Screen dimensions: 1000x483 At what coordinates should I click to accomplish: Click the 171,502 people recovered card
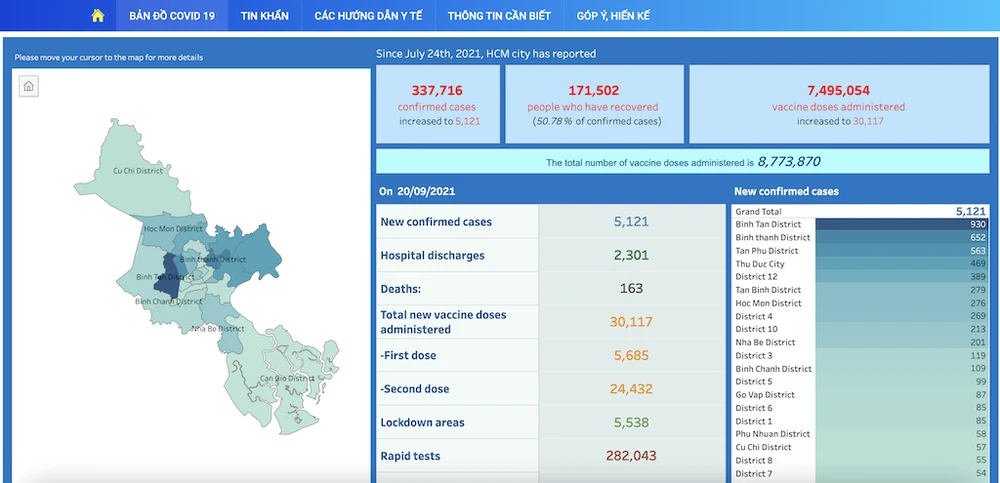pos(593,104)
